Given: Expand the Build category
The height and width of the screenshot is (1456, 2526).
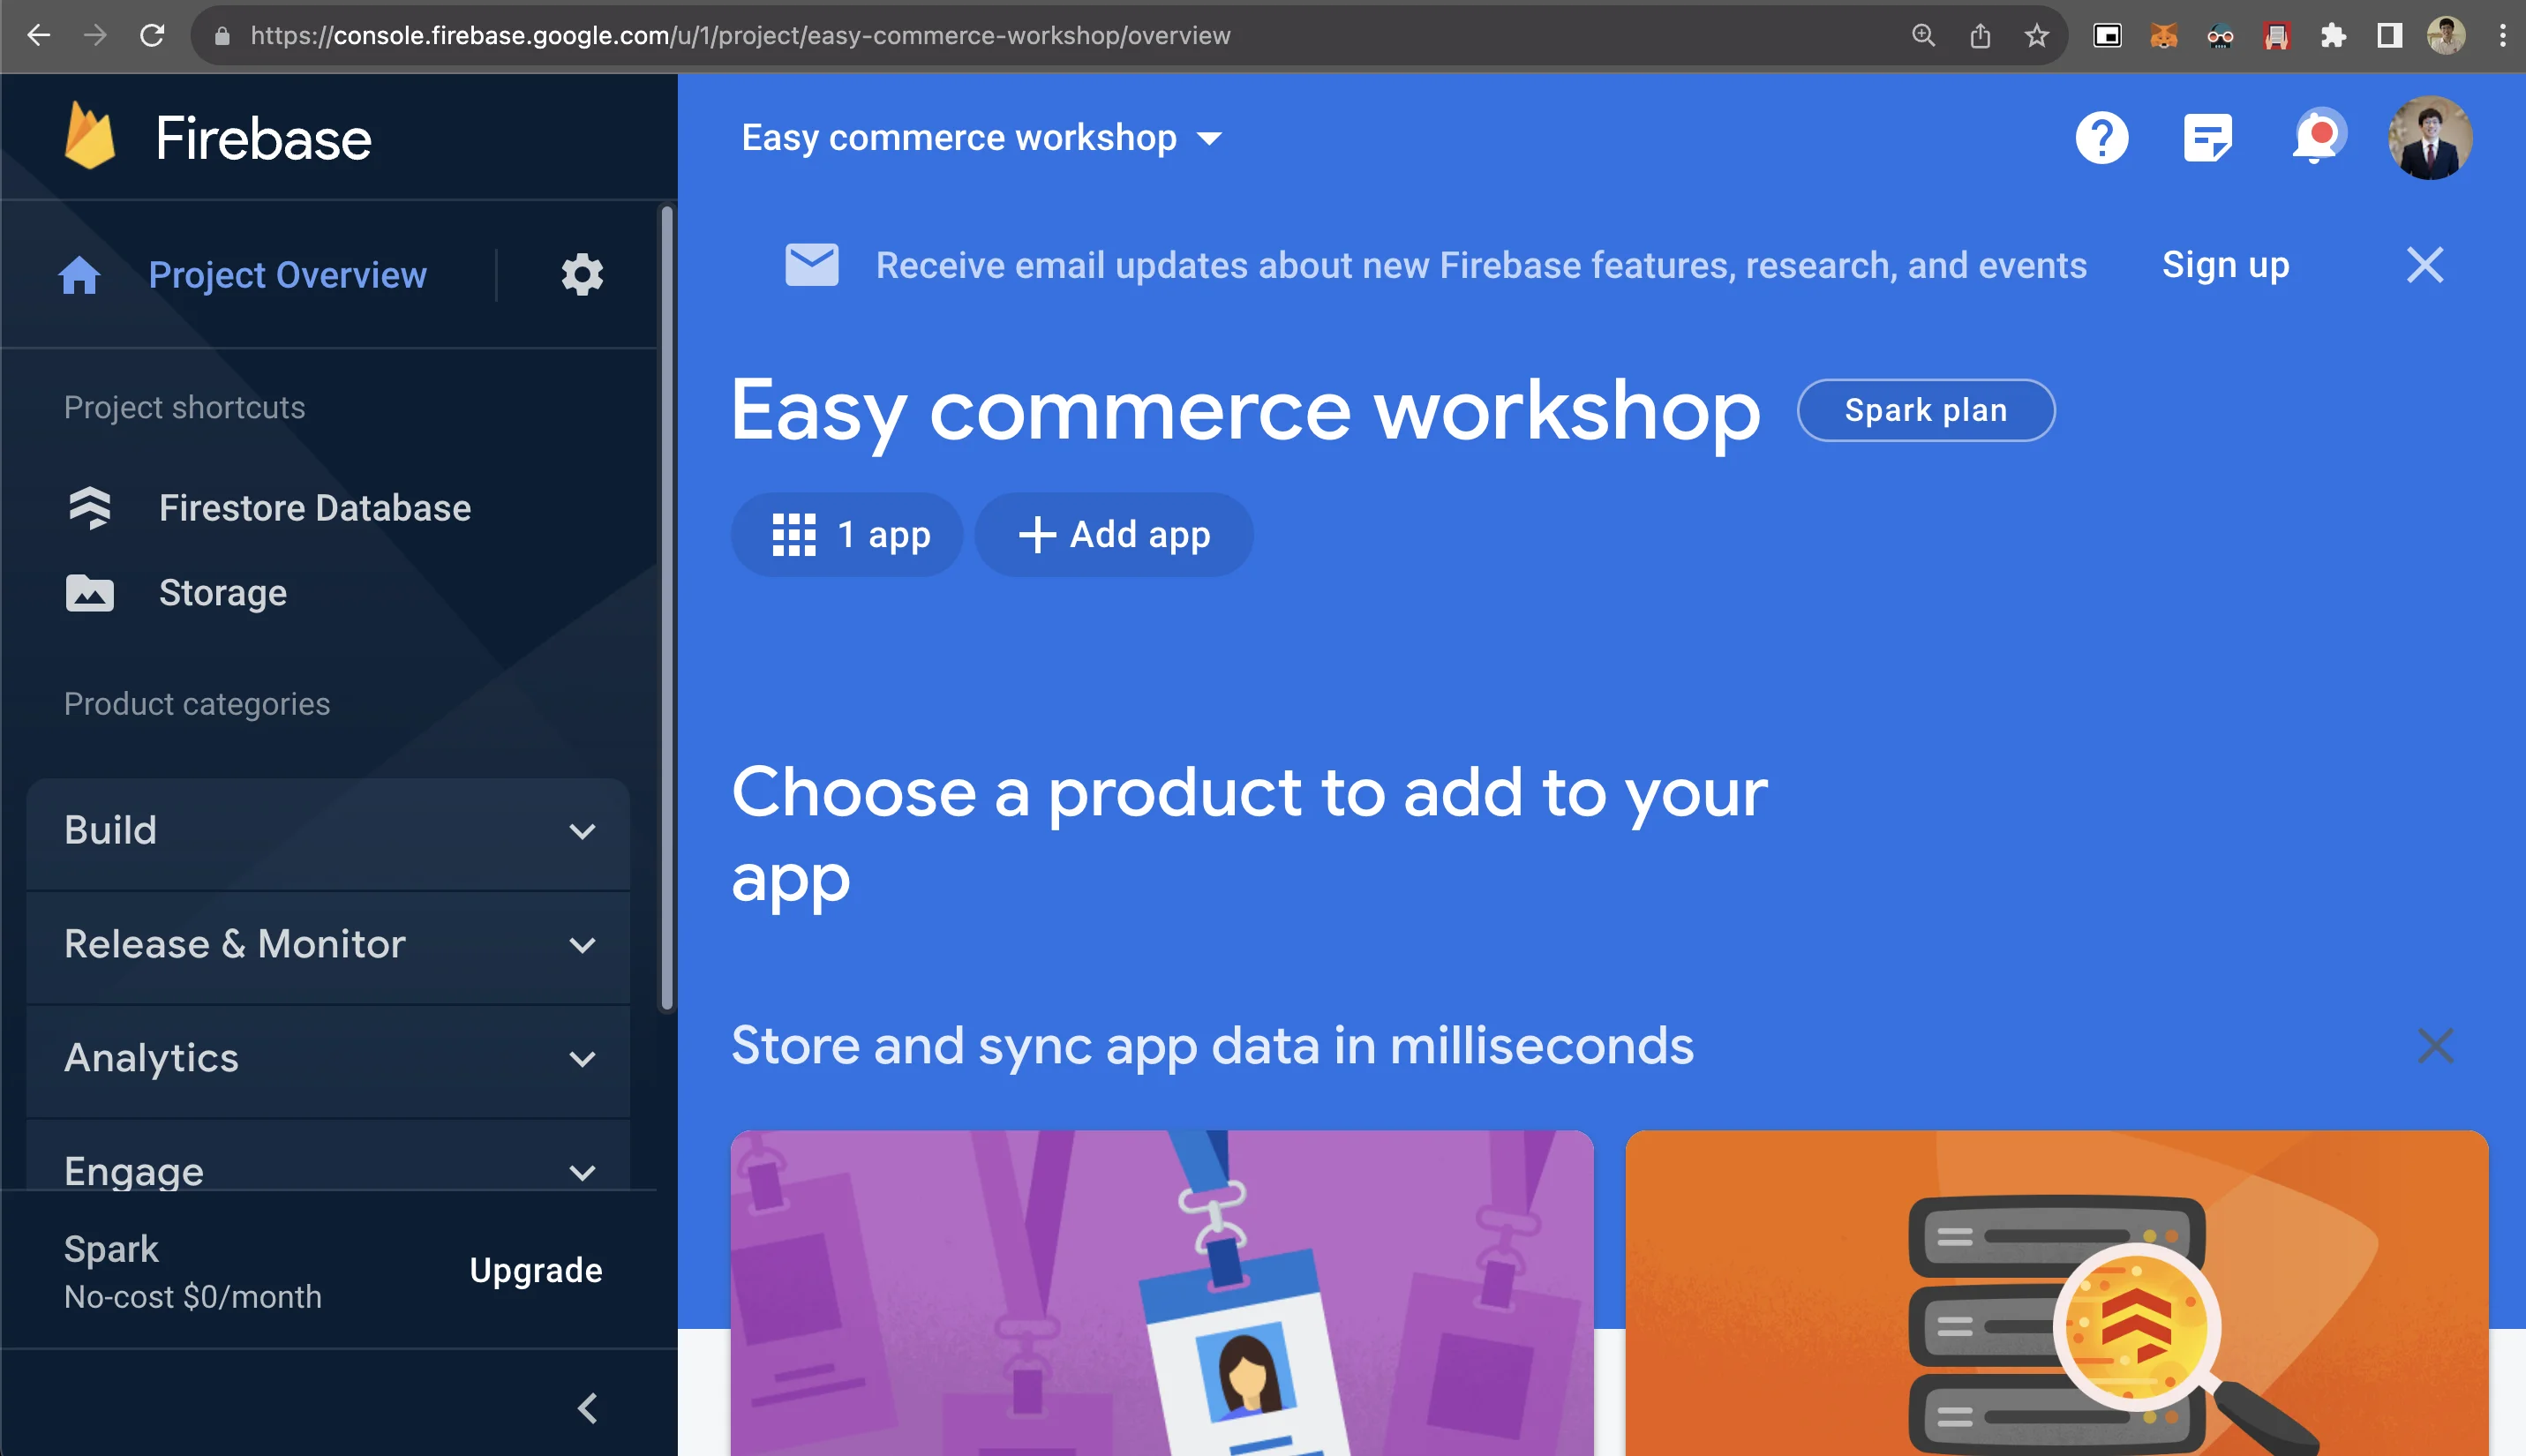Looking at the screenshot, I should click(x=328, y=831).
